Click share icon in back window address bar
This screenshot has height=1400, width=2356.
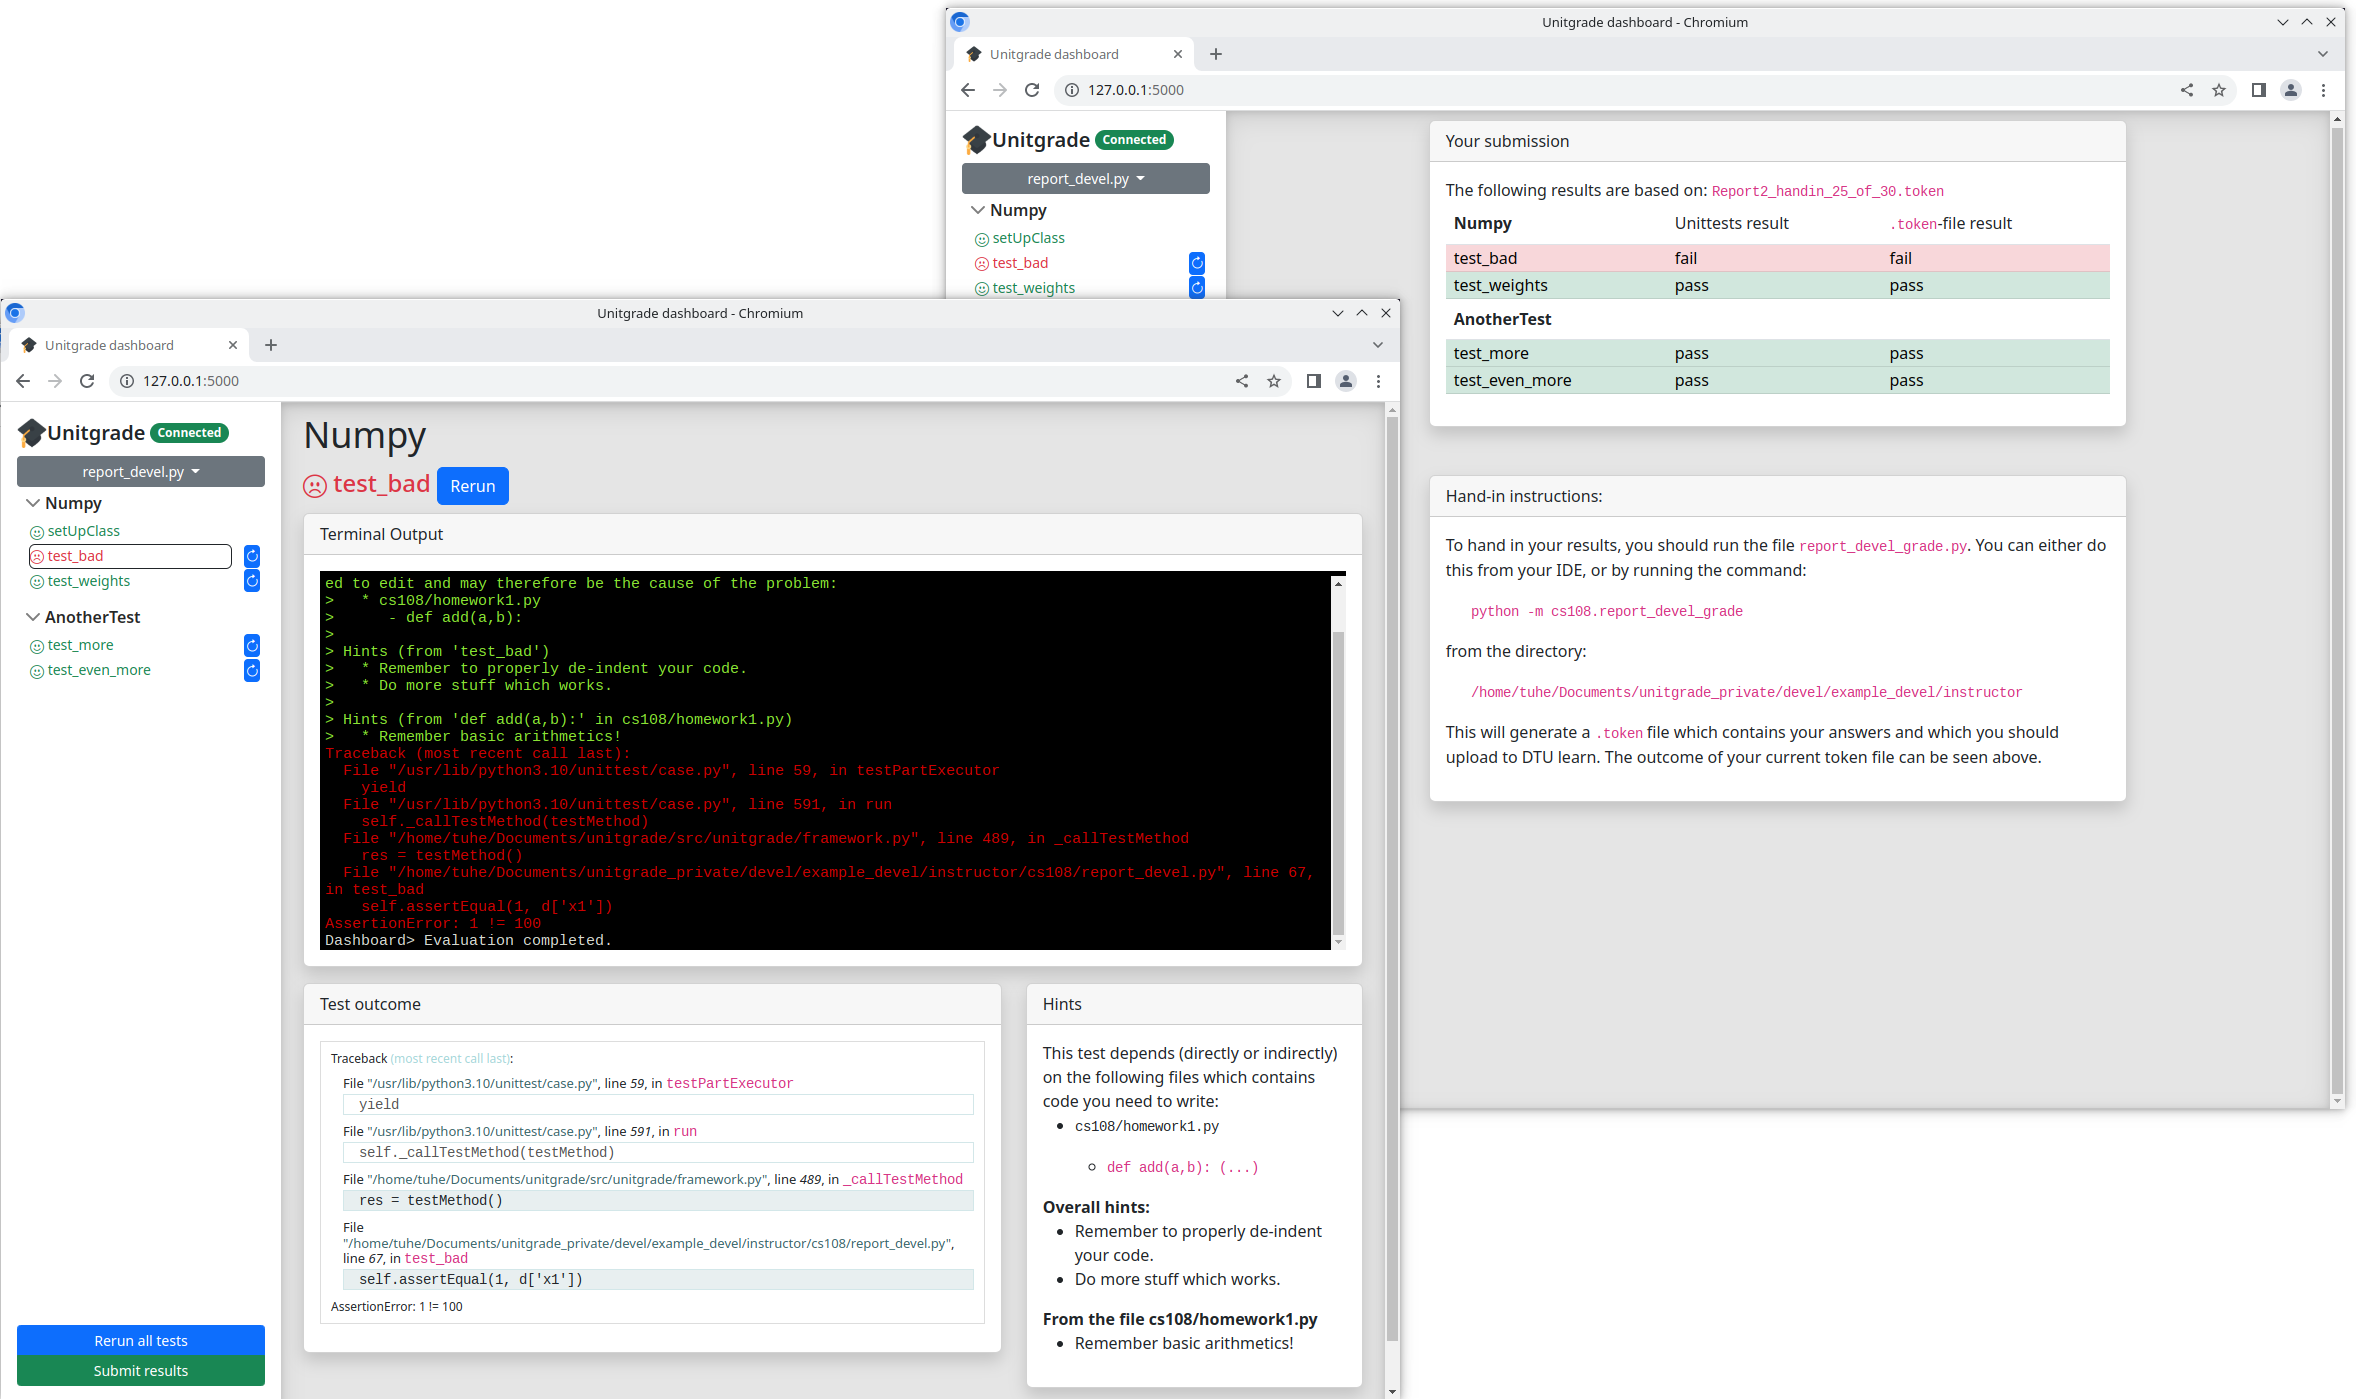point(2187,90)
